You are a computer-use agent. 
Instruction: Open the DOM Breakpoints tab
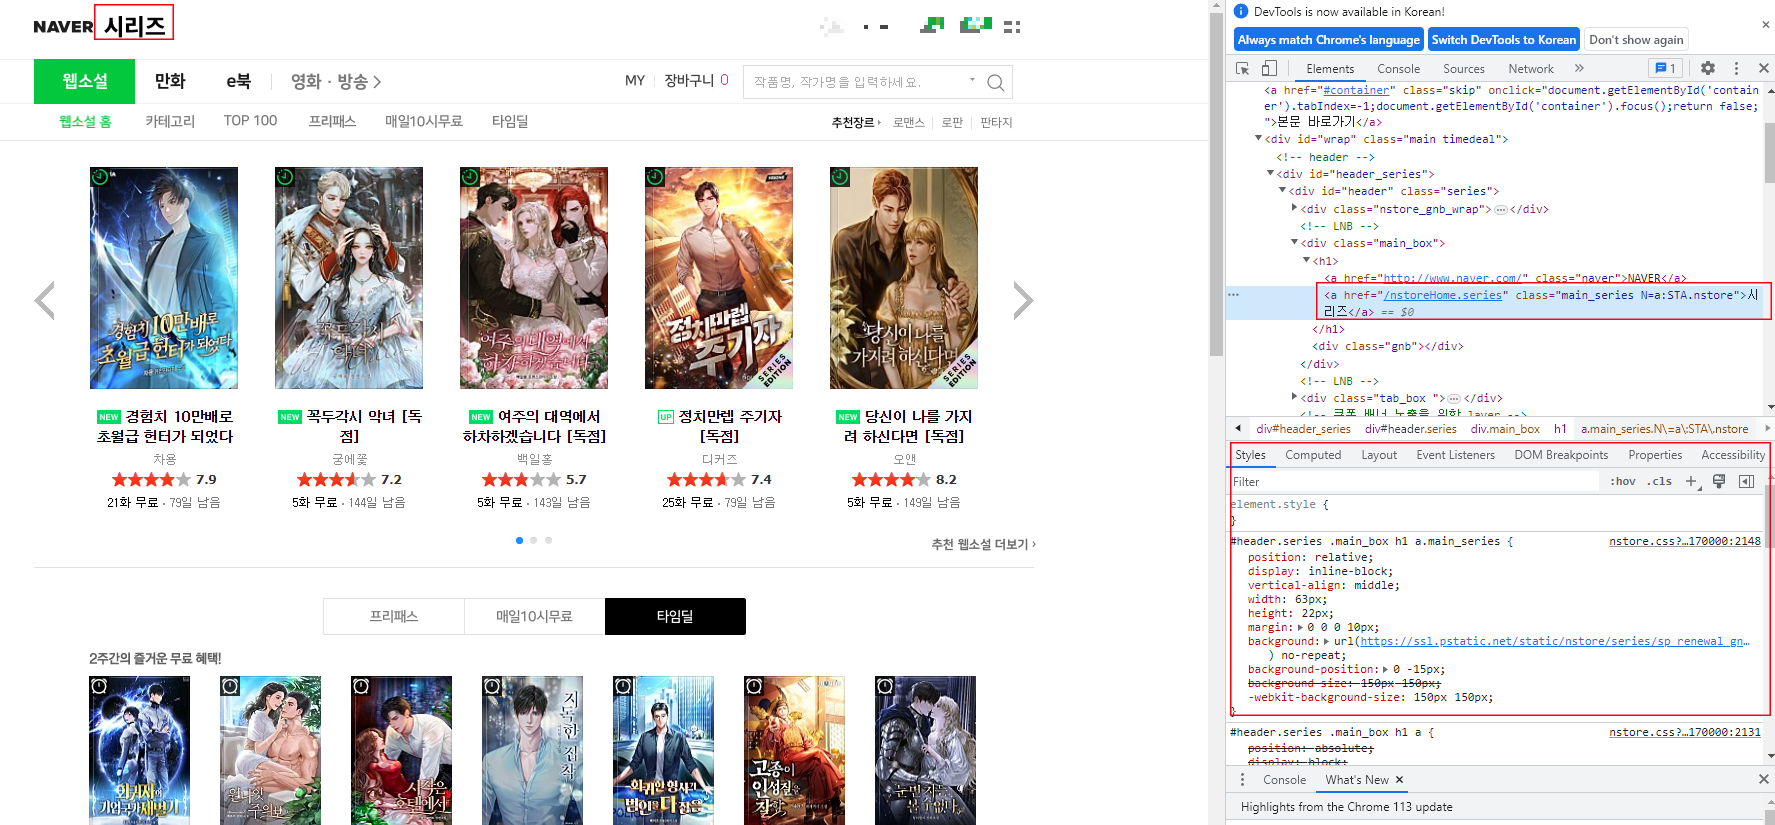click(x=1561, y=455)
